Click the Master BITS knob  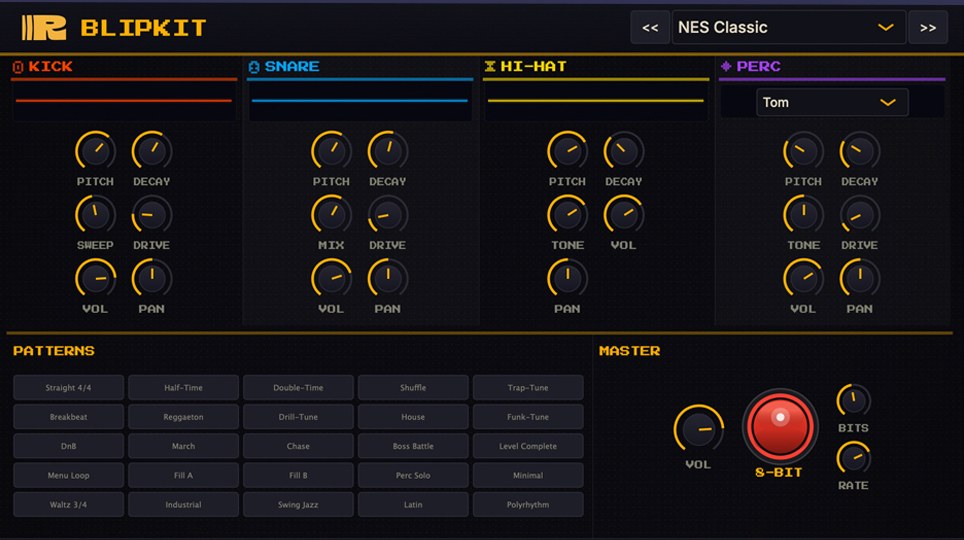pos(853,401)
